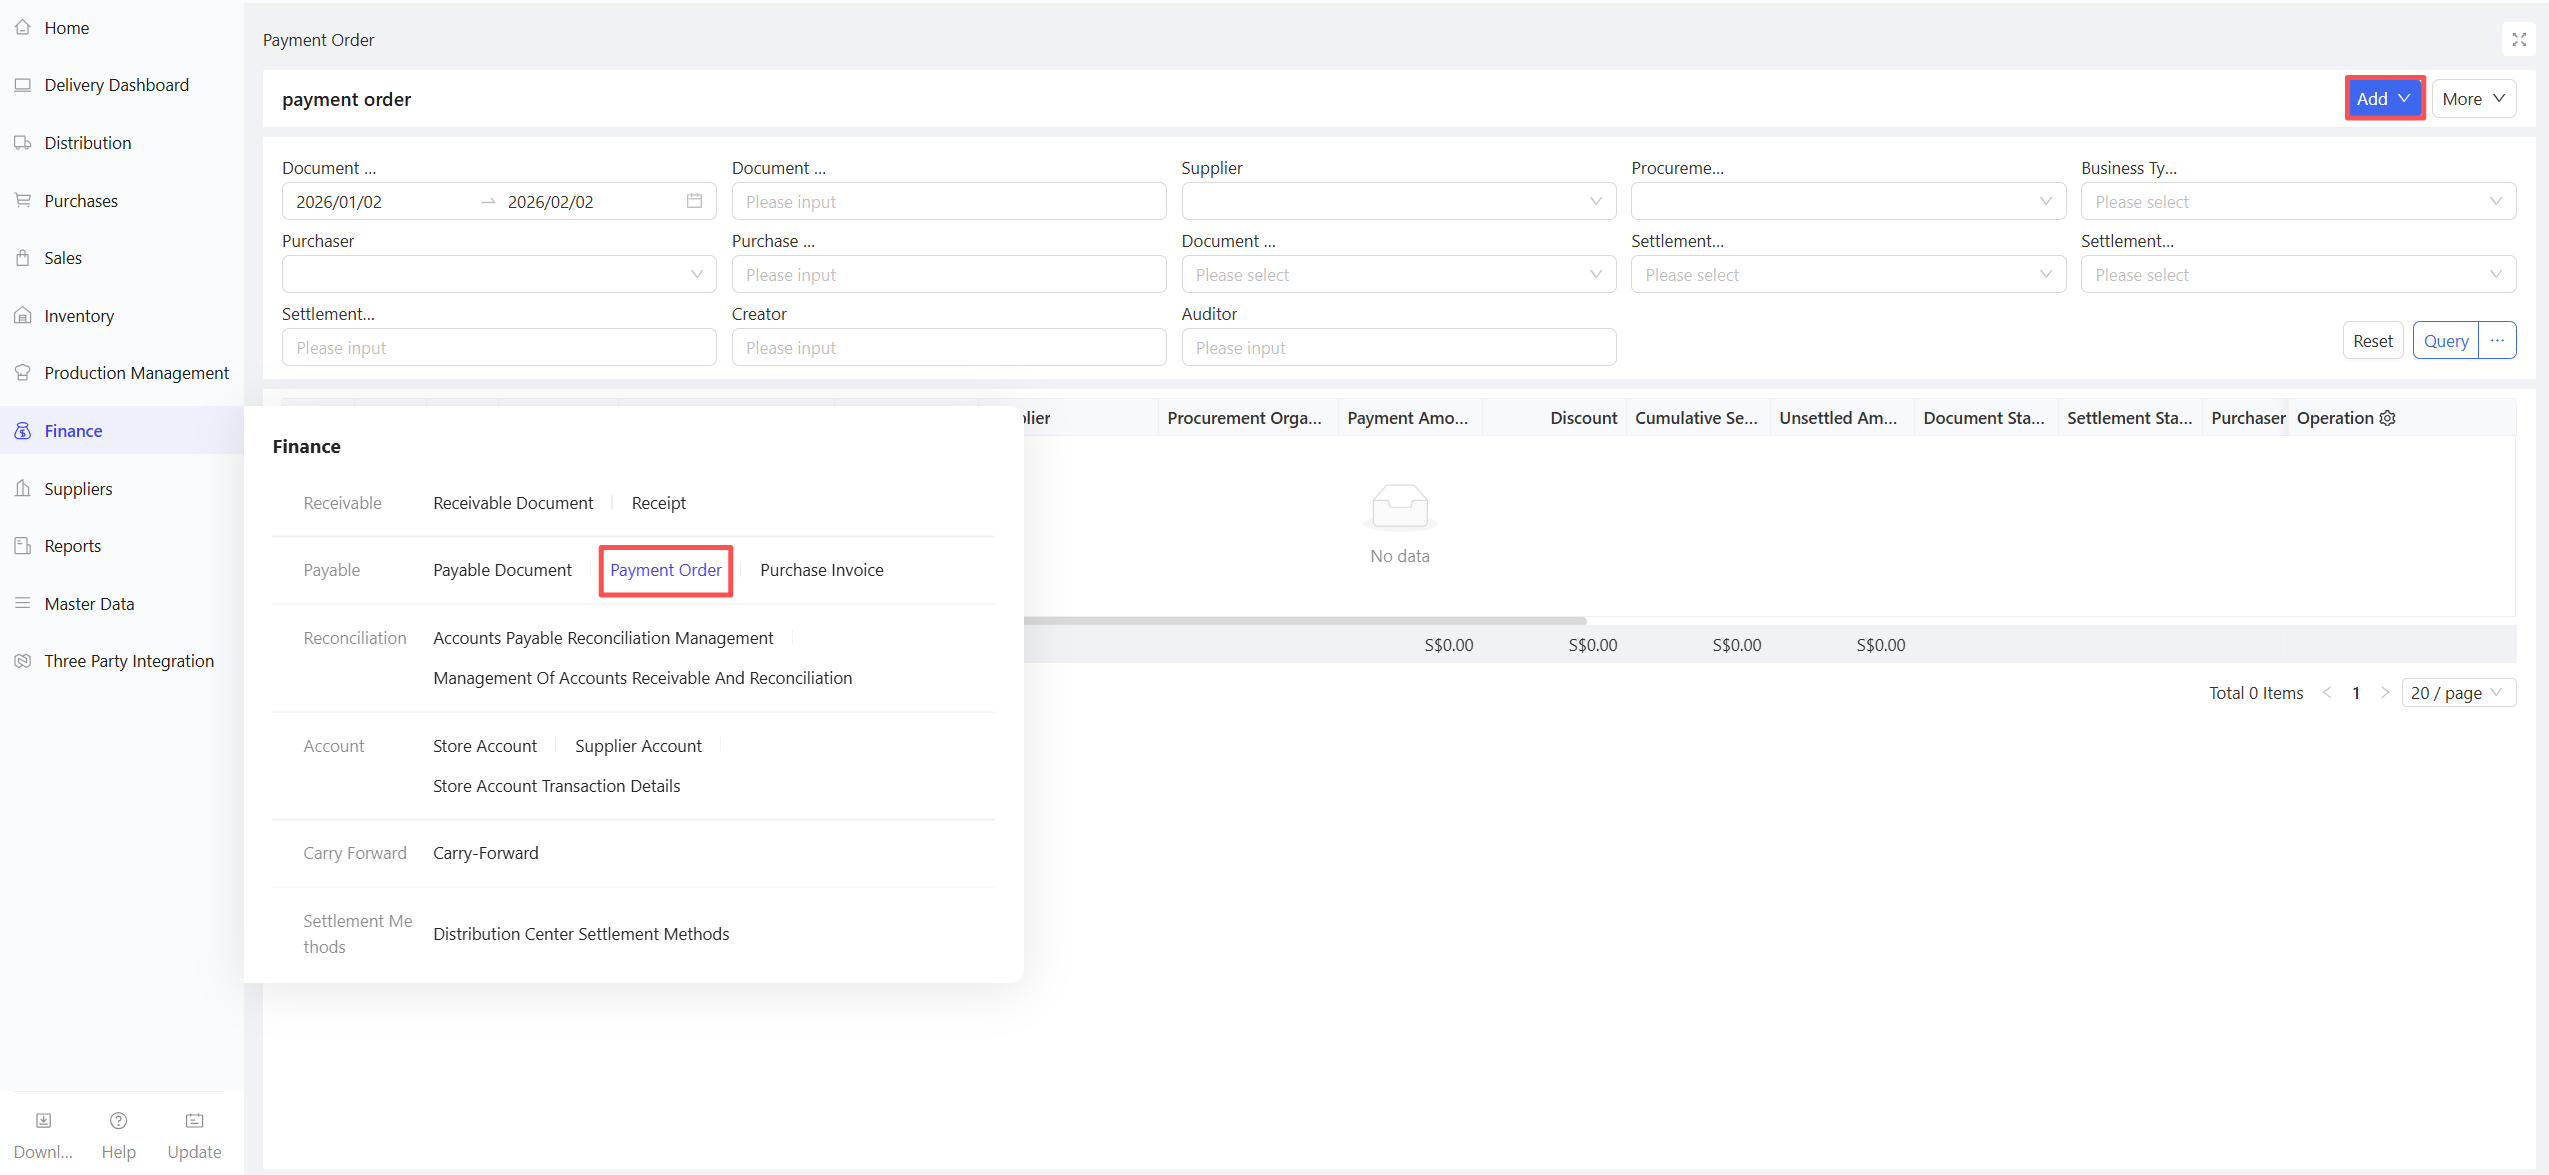Open the Help icon
Image resolution: width=2549 pixels, height=1175 pixels.
click(x=118, y=1121)
